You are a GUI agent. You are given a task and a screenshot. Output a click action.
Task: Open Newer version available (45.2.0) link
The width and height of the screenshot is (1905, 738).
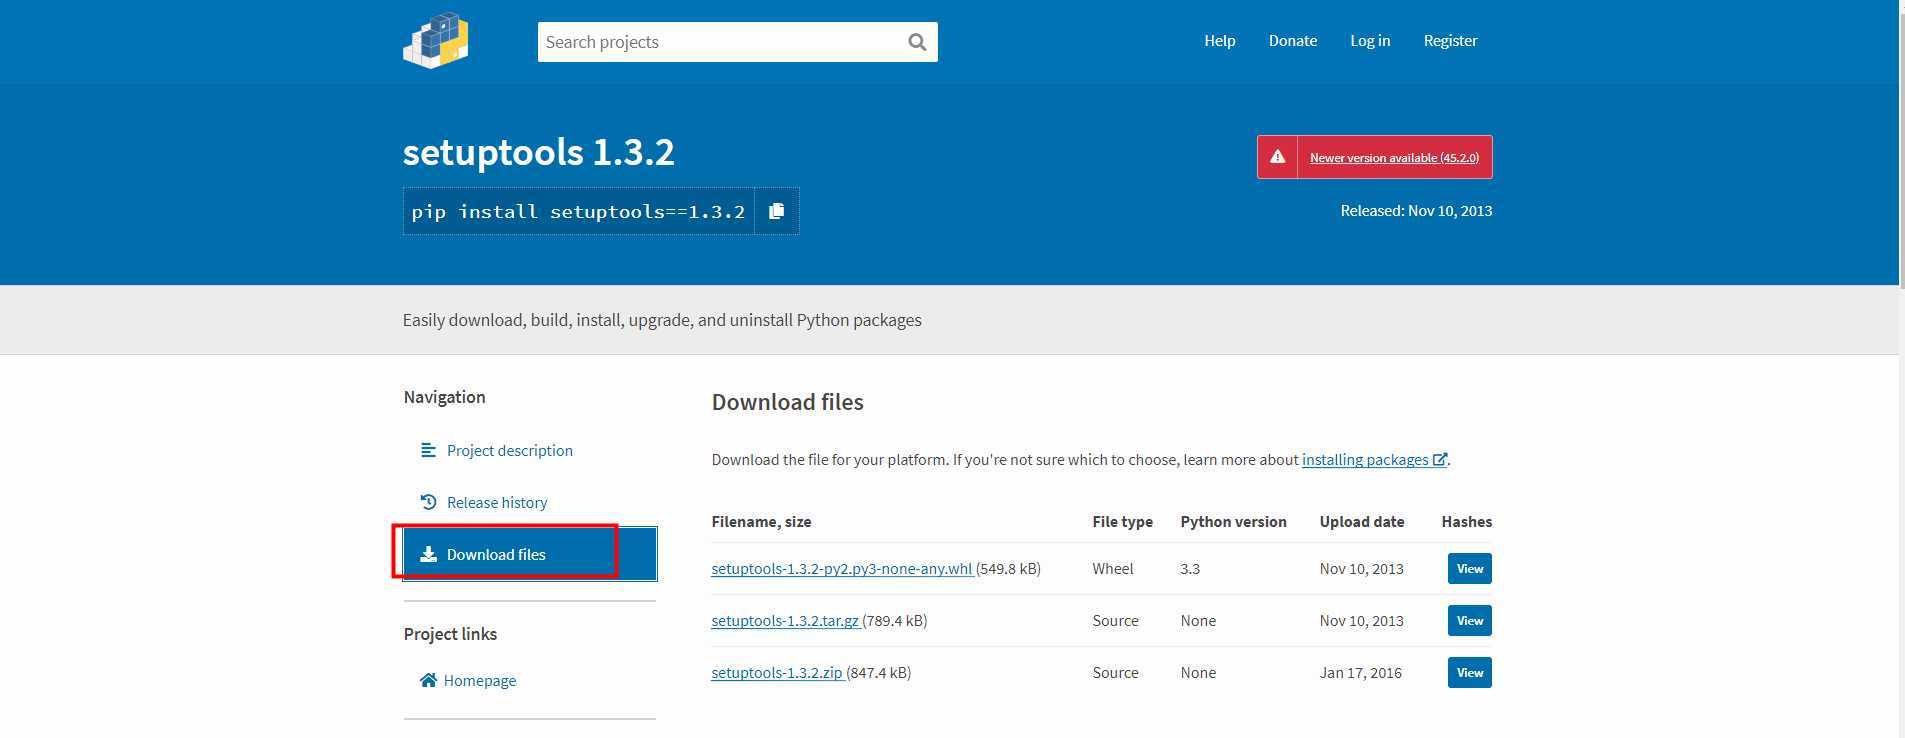(x=1394, y=157)
